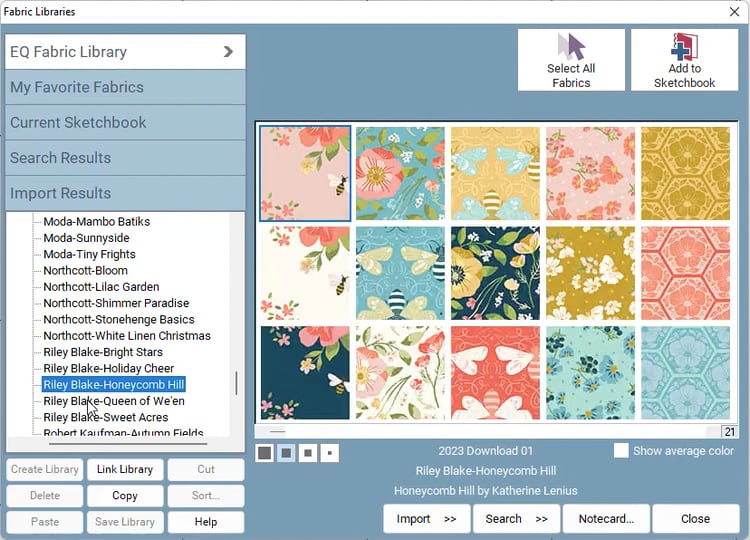Select Northcott-Shimmer Paradise in the tree
The height and width of the screenshot is (540, 750).
click(116, 303)
